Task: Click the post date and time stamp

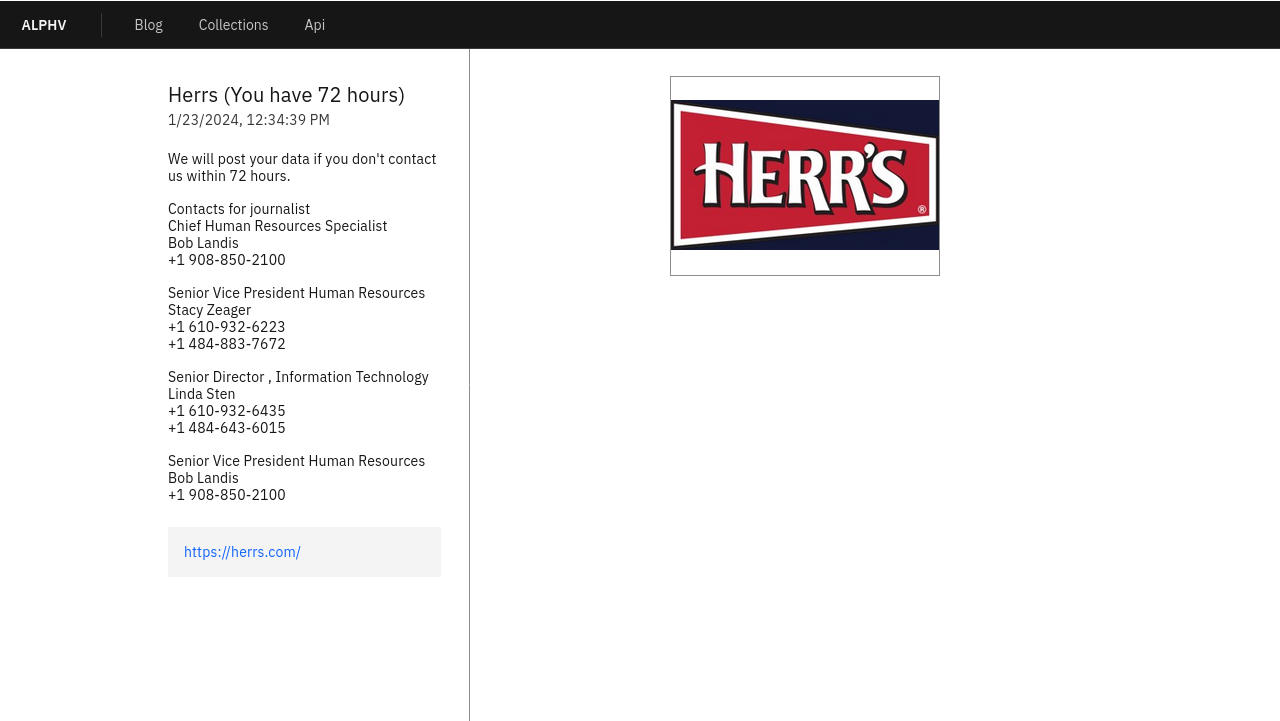Action: point(248,120)
